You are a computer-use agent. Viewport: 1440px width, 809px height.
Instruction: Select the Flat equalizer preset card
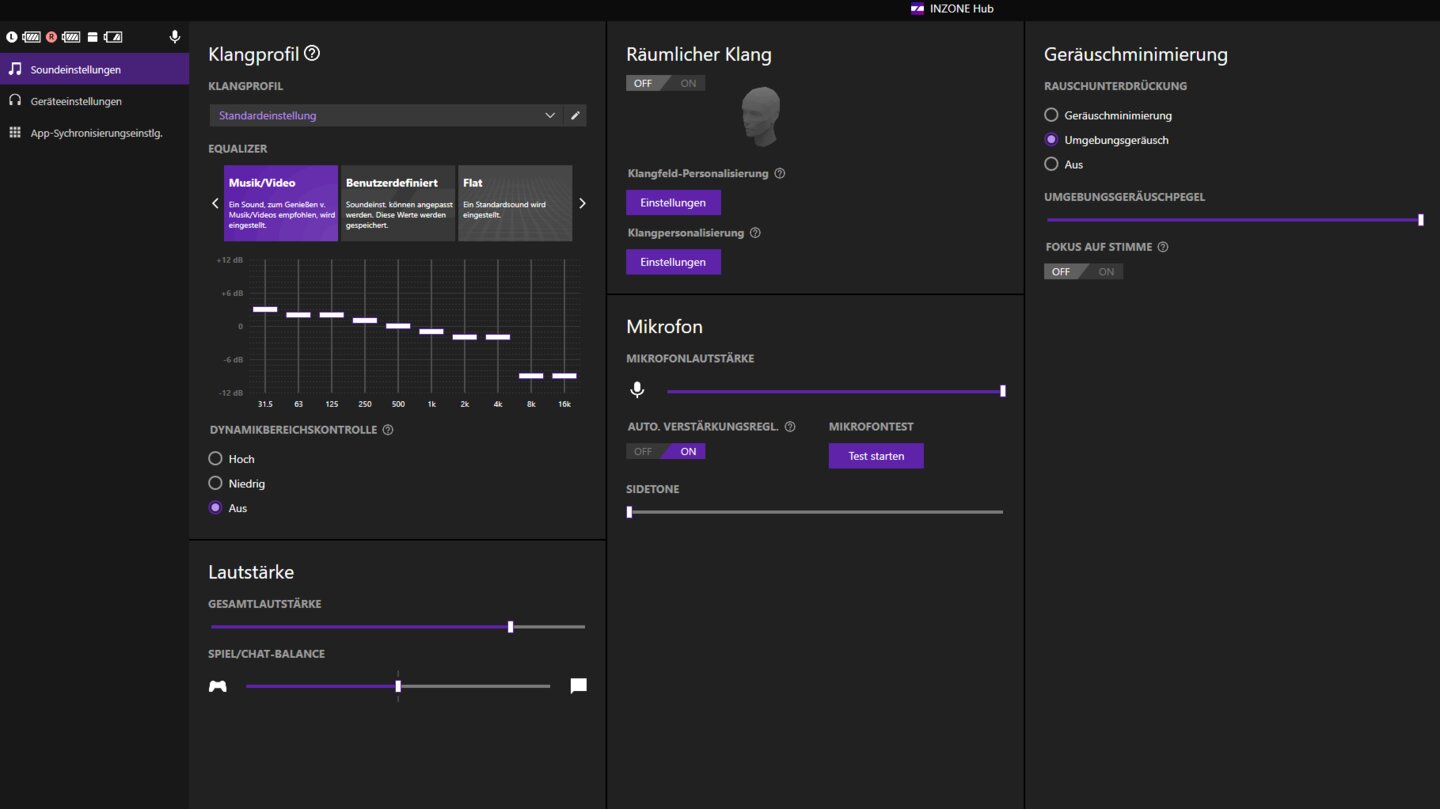pos(515,203)
